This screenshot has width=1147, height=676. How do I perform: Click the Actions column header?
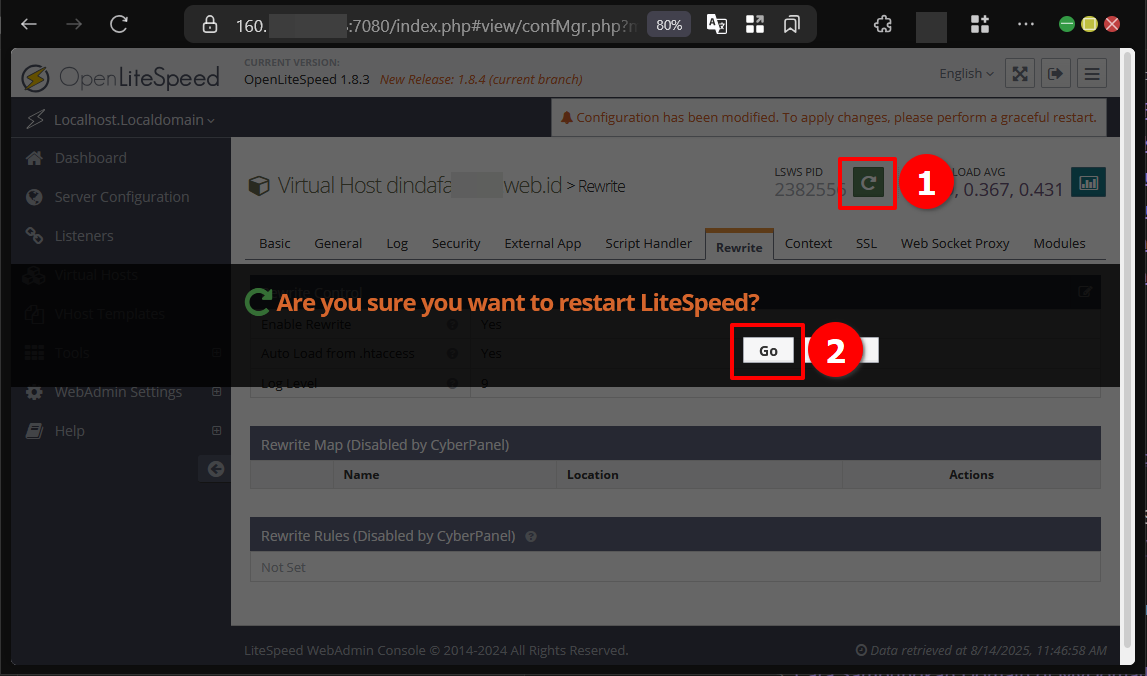tap(971, 475)
